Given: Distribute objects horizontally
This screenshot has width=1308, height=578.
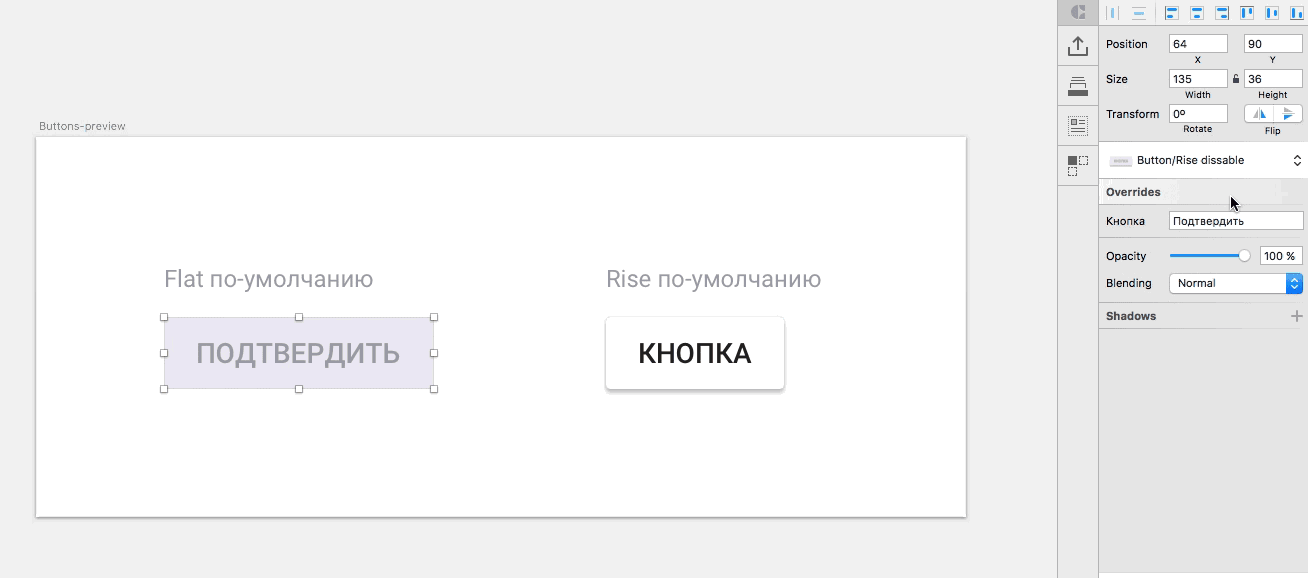Looking at the screenshot, I should click(1112, 13).
